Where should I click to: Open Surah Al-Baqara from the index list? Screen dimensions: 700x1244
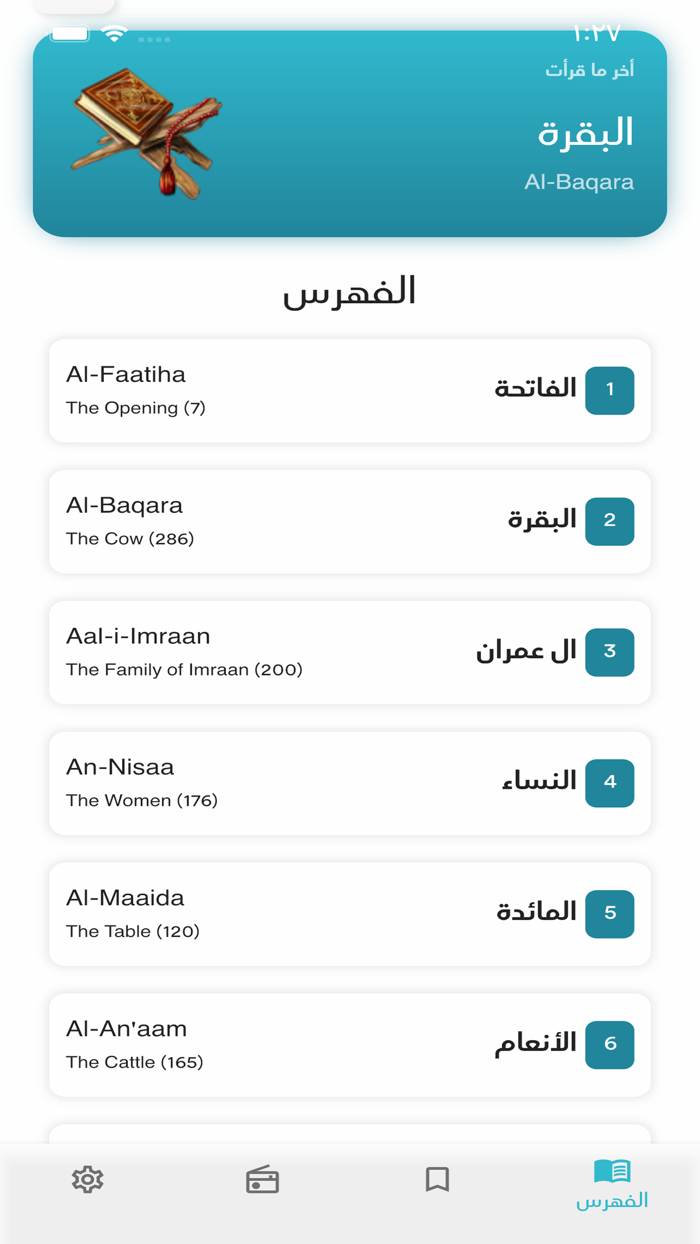click(x=348, y=521)
